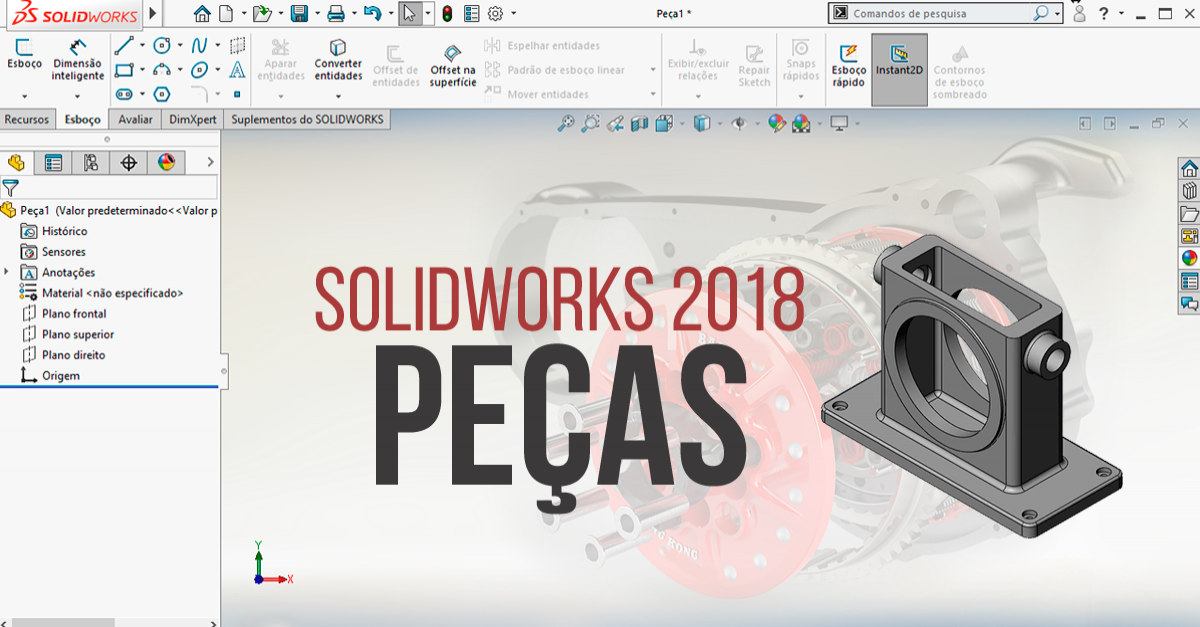Select the Spline sketch tool
Screen dimensions: 1200x627
pos(199,46)
